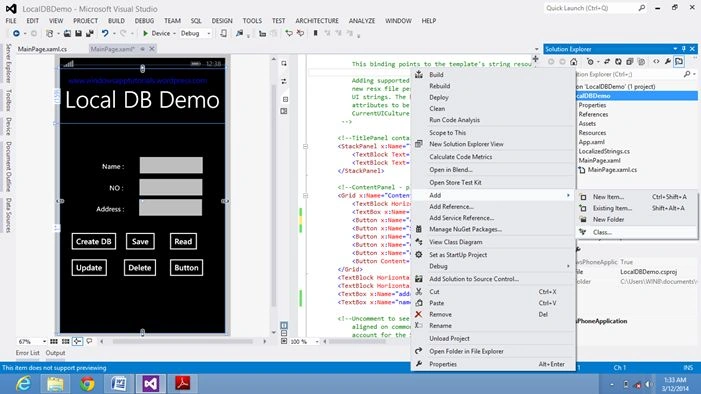Image resolution: width=701 pixels, height=394 pixels.
Task: Click the Save All toolbar icon
Action: (89, 34)
